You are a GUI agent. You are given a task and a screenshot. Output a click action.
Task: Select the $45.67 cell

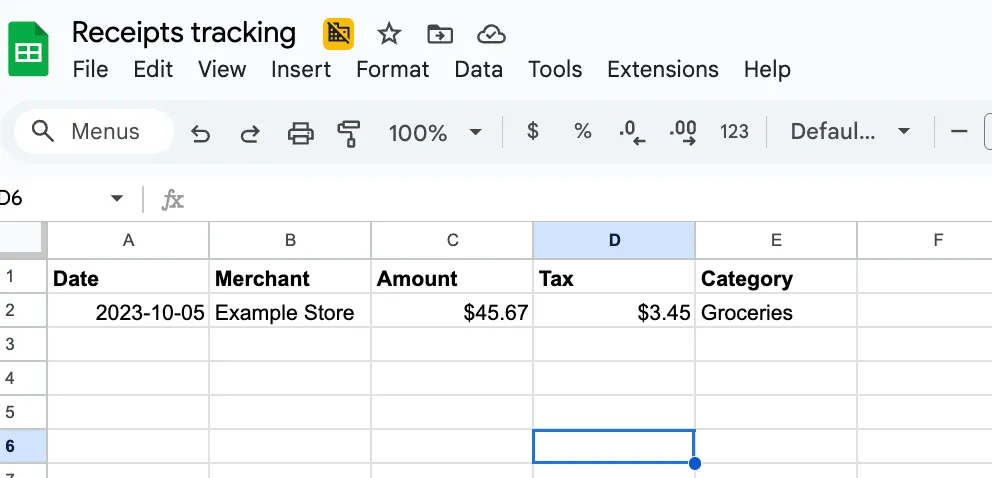452,310
